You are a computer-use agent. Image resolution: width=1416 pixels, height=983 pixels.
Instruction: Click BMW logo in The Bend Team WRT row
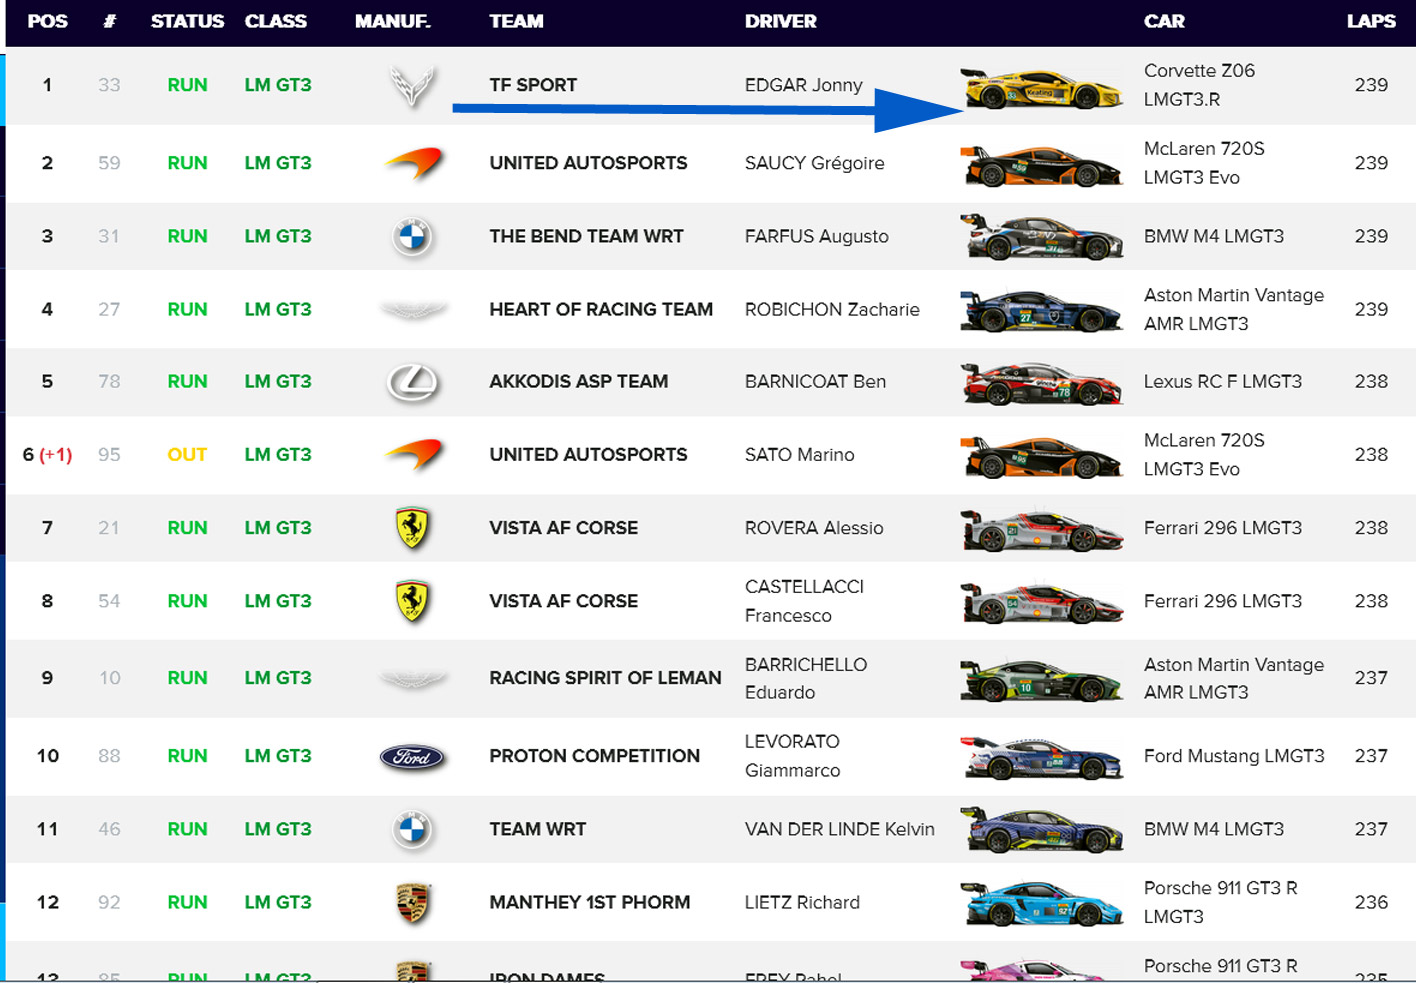[x=412, y=237]
